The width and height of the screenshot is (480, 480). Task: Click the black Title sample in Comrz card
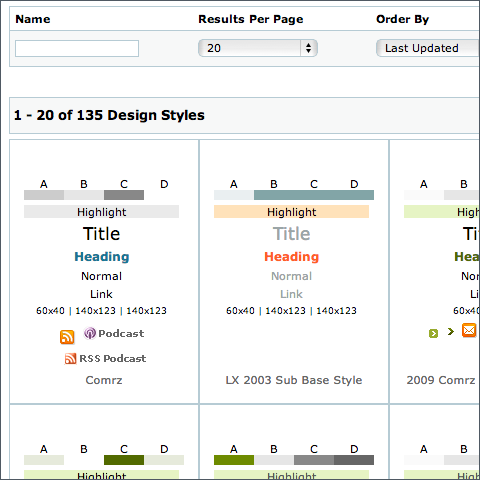101,234
